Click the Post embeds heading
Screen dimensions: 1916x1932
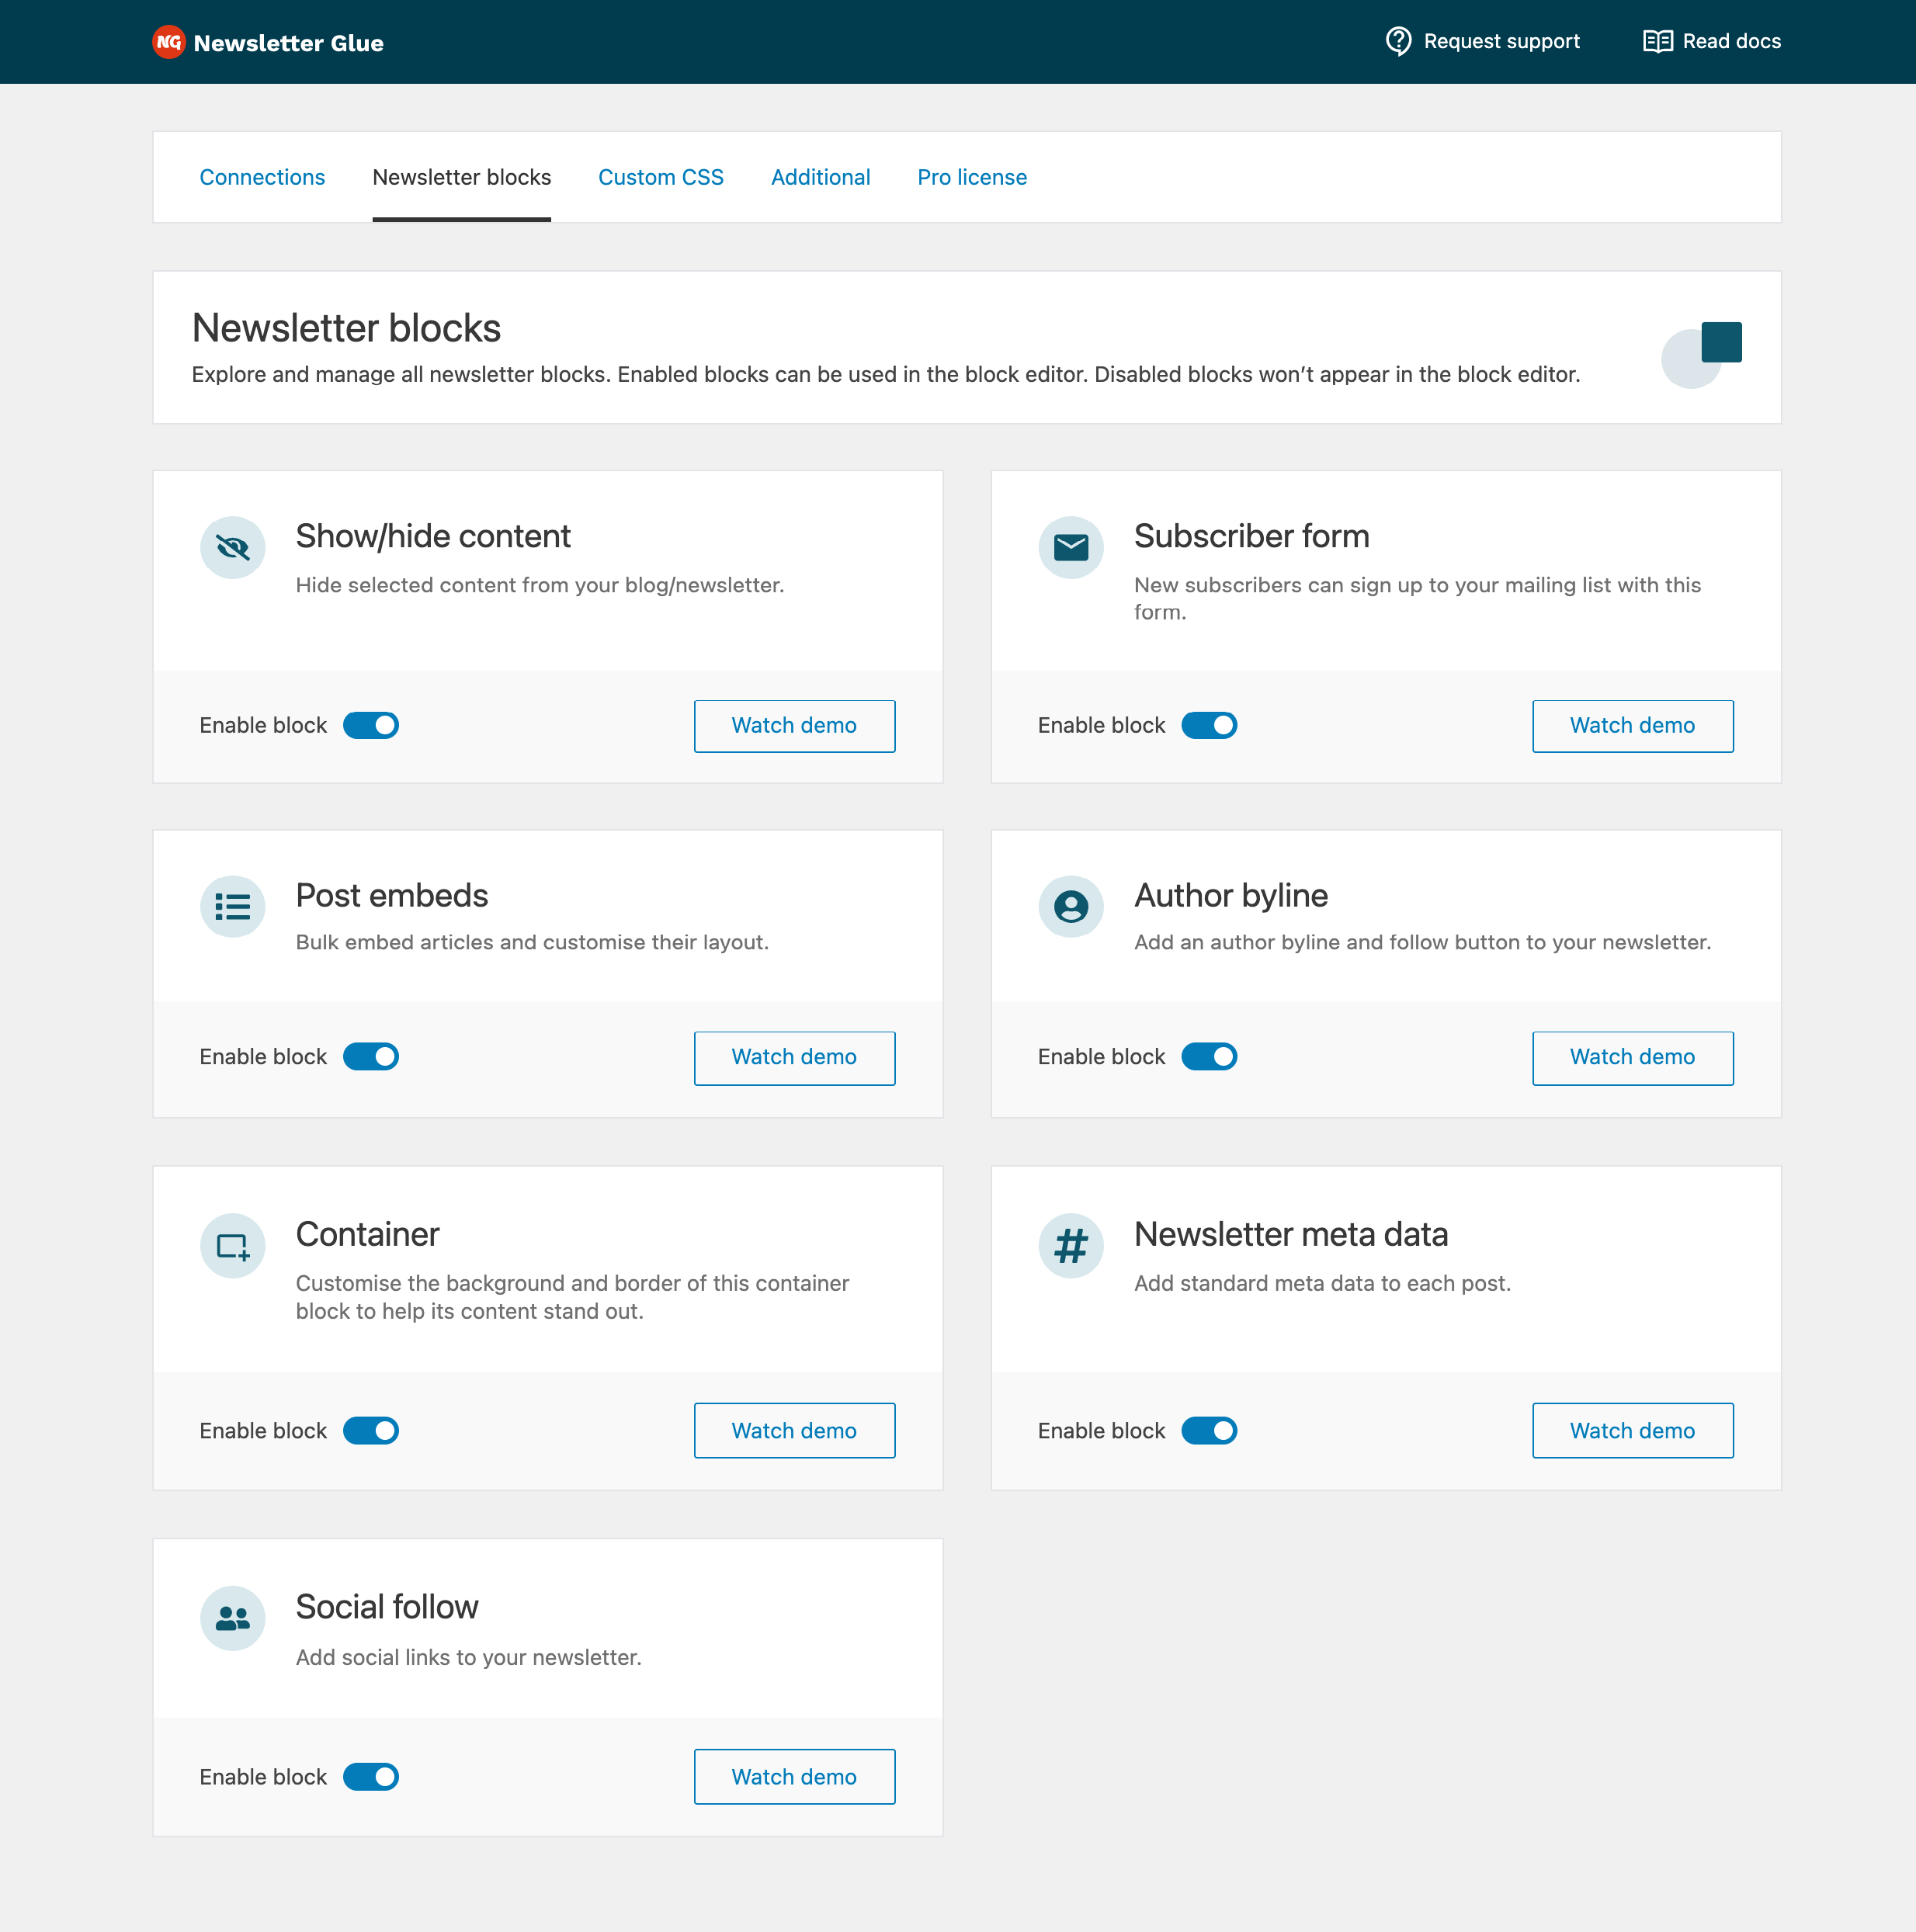pyautogui.click(x=392, y=895)
